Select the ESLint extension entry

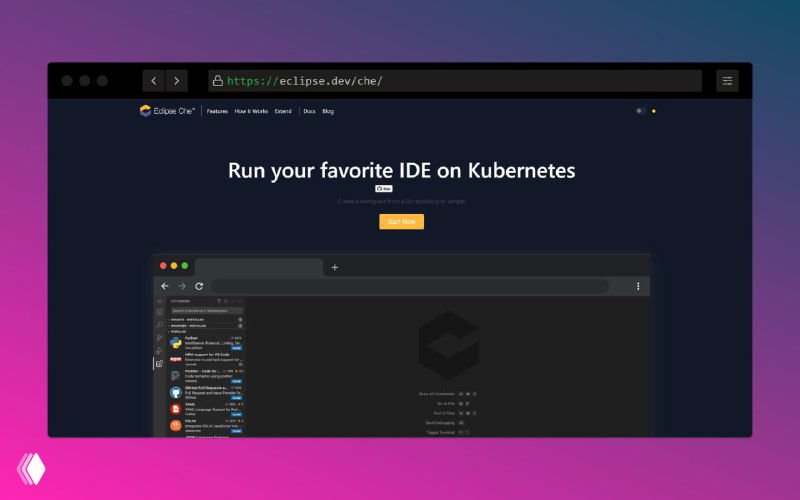coord(206,426)
